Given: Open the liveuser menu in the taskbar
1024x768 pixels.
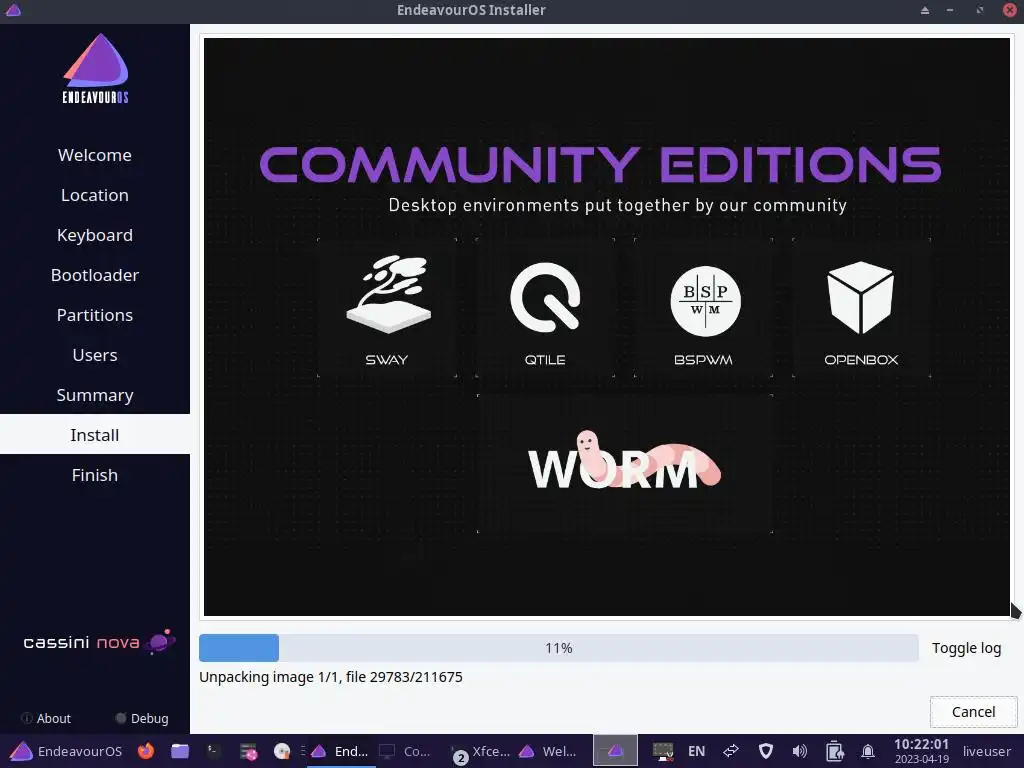Looking at the screenshot, I should (x=986, y=752).
